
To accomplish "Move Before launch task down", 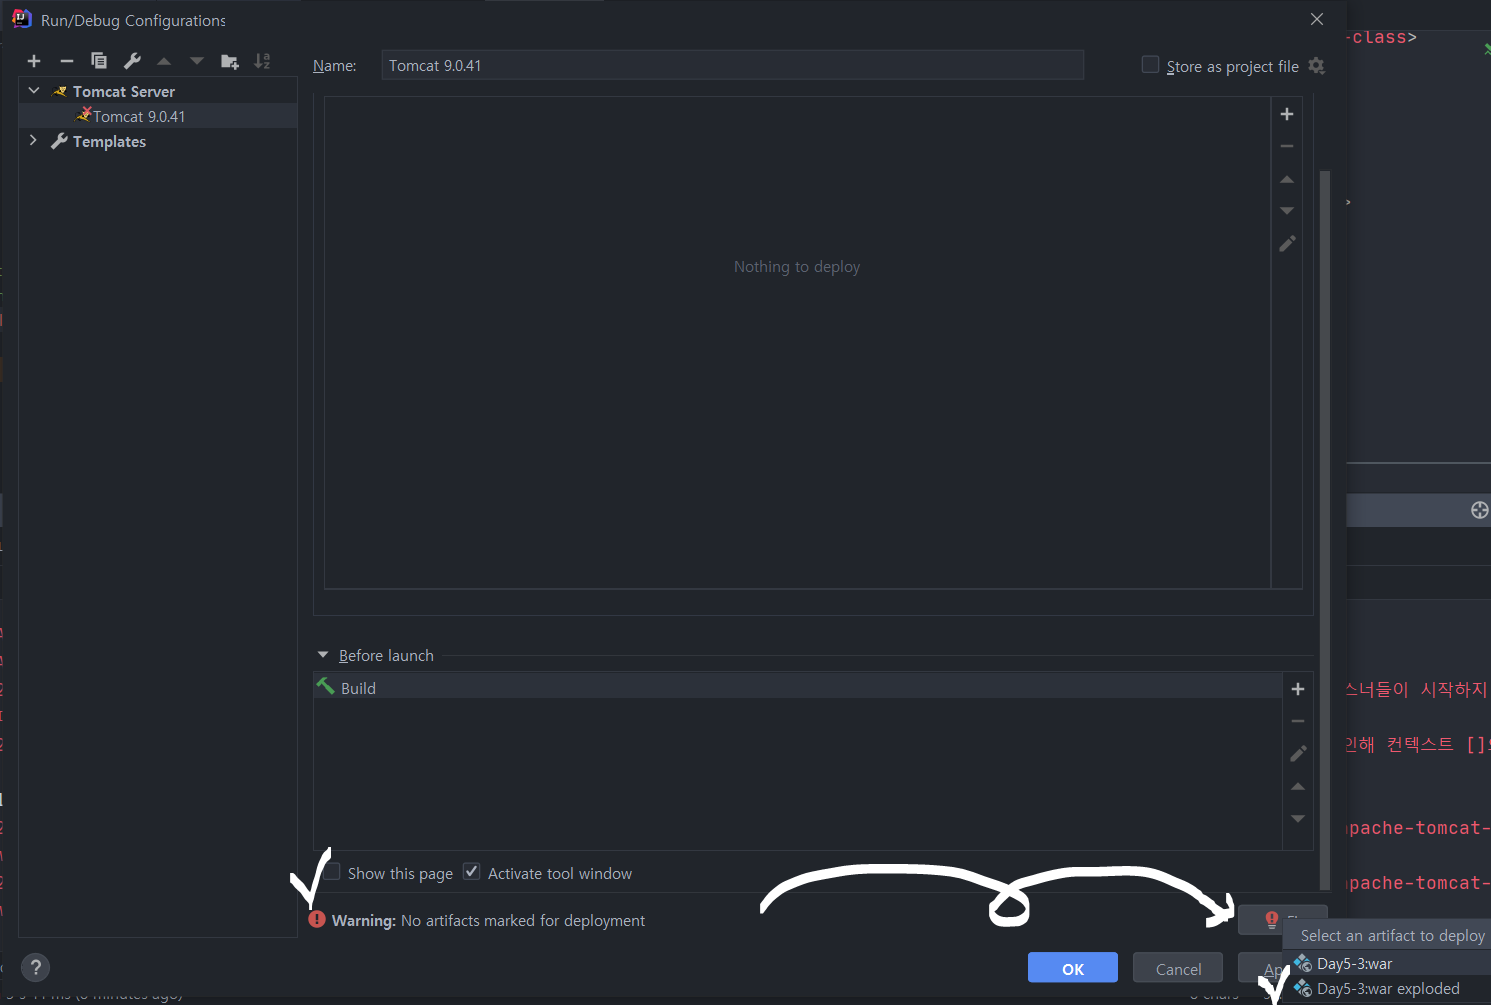I will (x=1298, y=818).
